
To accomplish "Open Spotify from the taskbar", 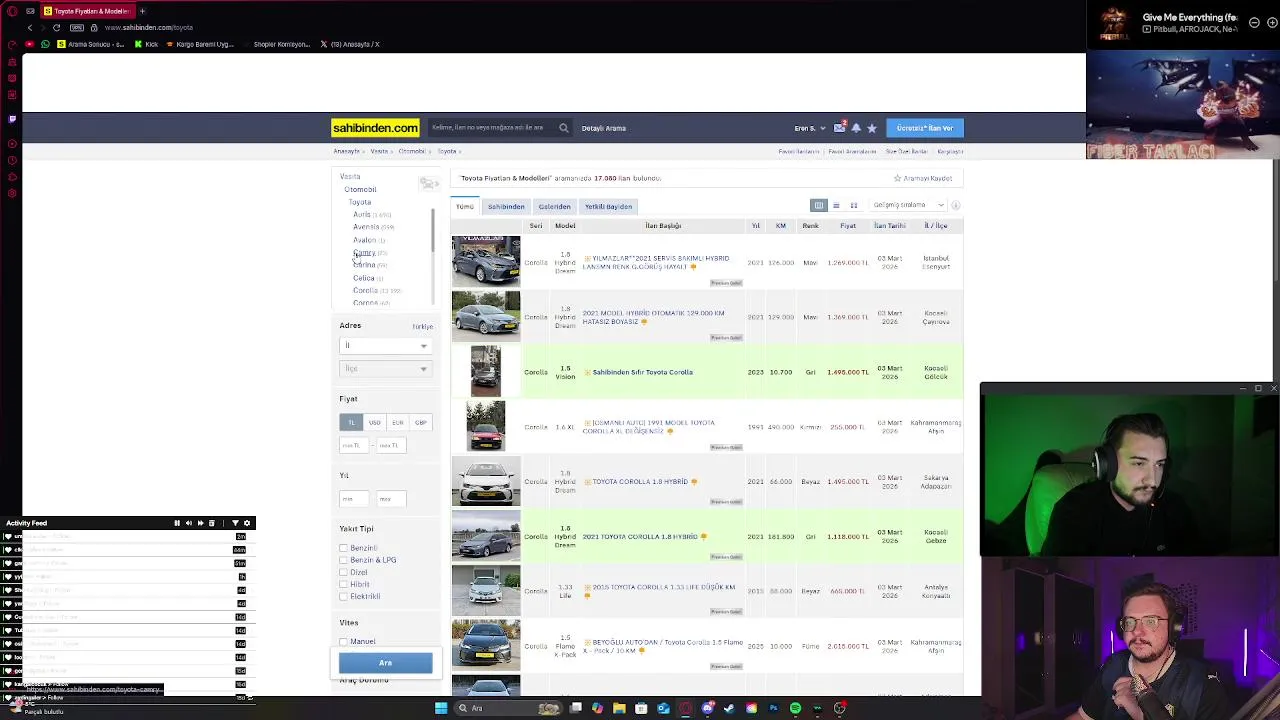I will [x=795, y=708].
